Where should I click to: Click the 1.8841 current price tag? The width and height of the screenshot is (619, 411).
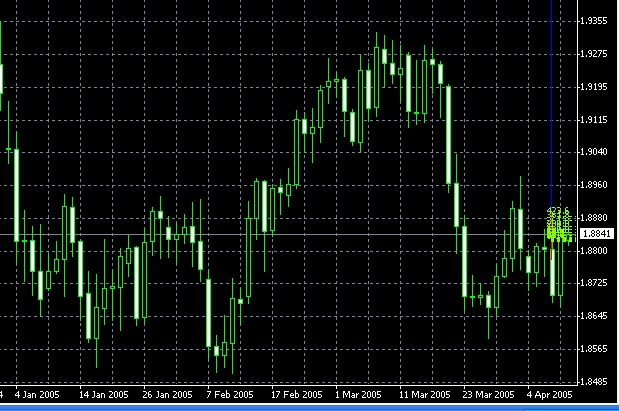point(596,234)
